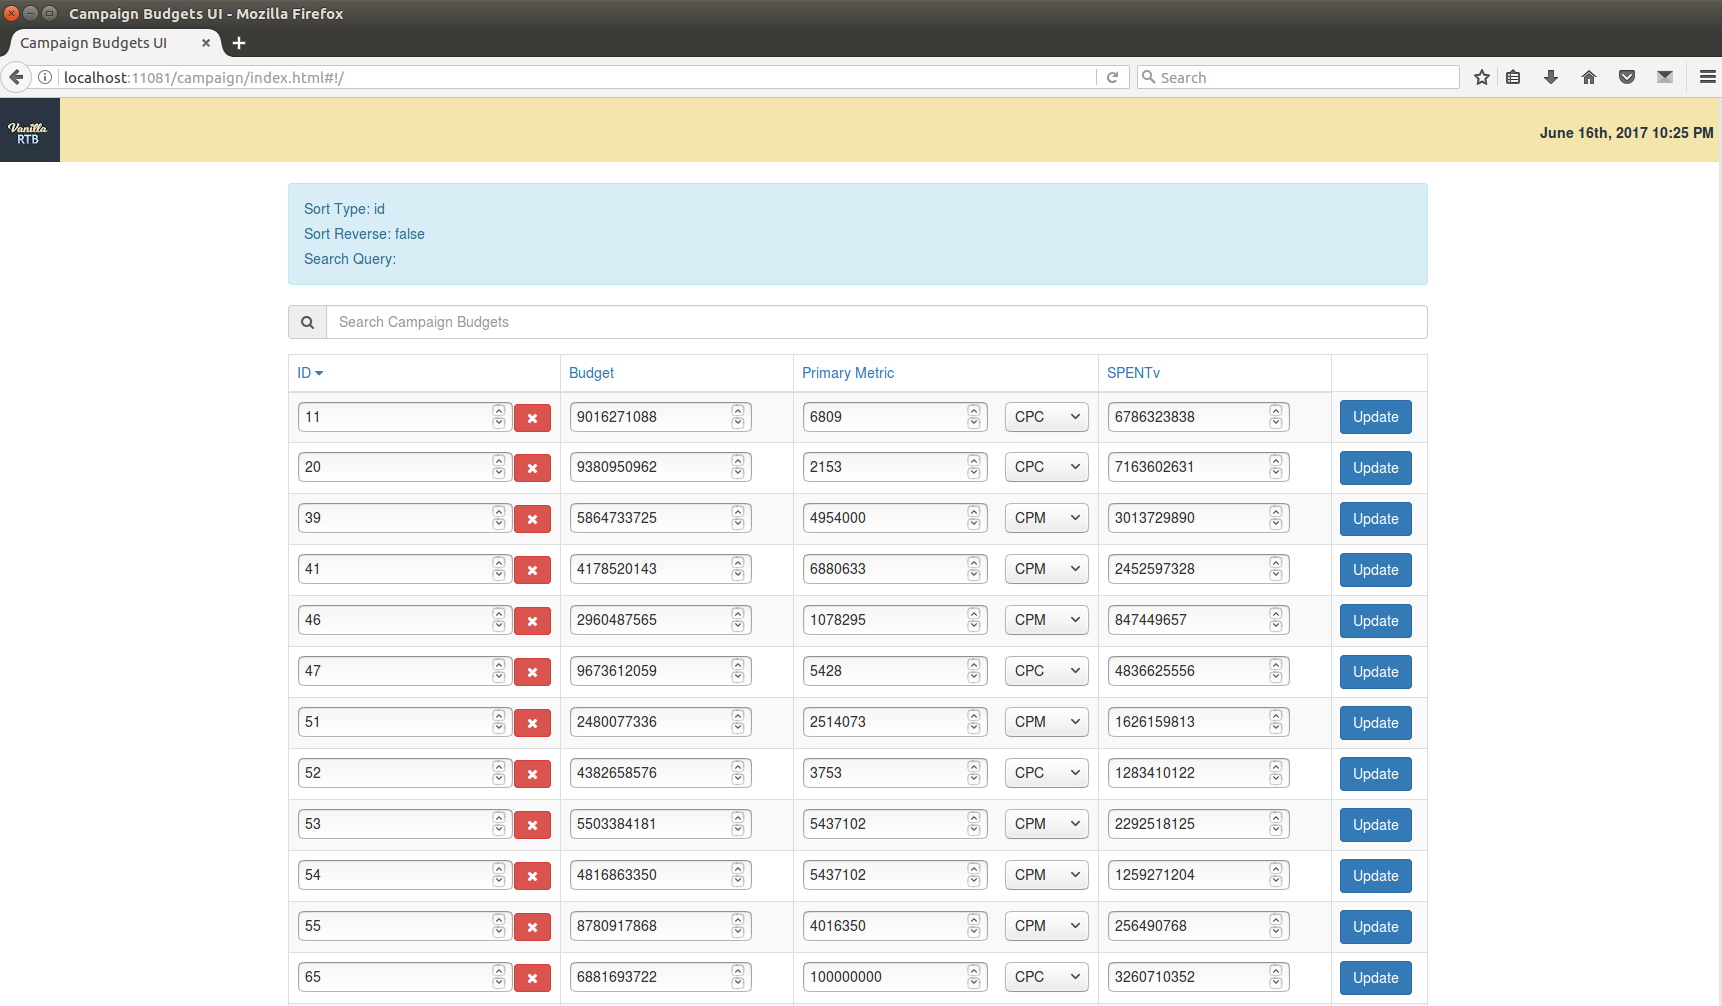Click the search magnifier icon beside Campaign Budgets field

pyautogui.click(x=307, y=322)
